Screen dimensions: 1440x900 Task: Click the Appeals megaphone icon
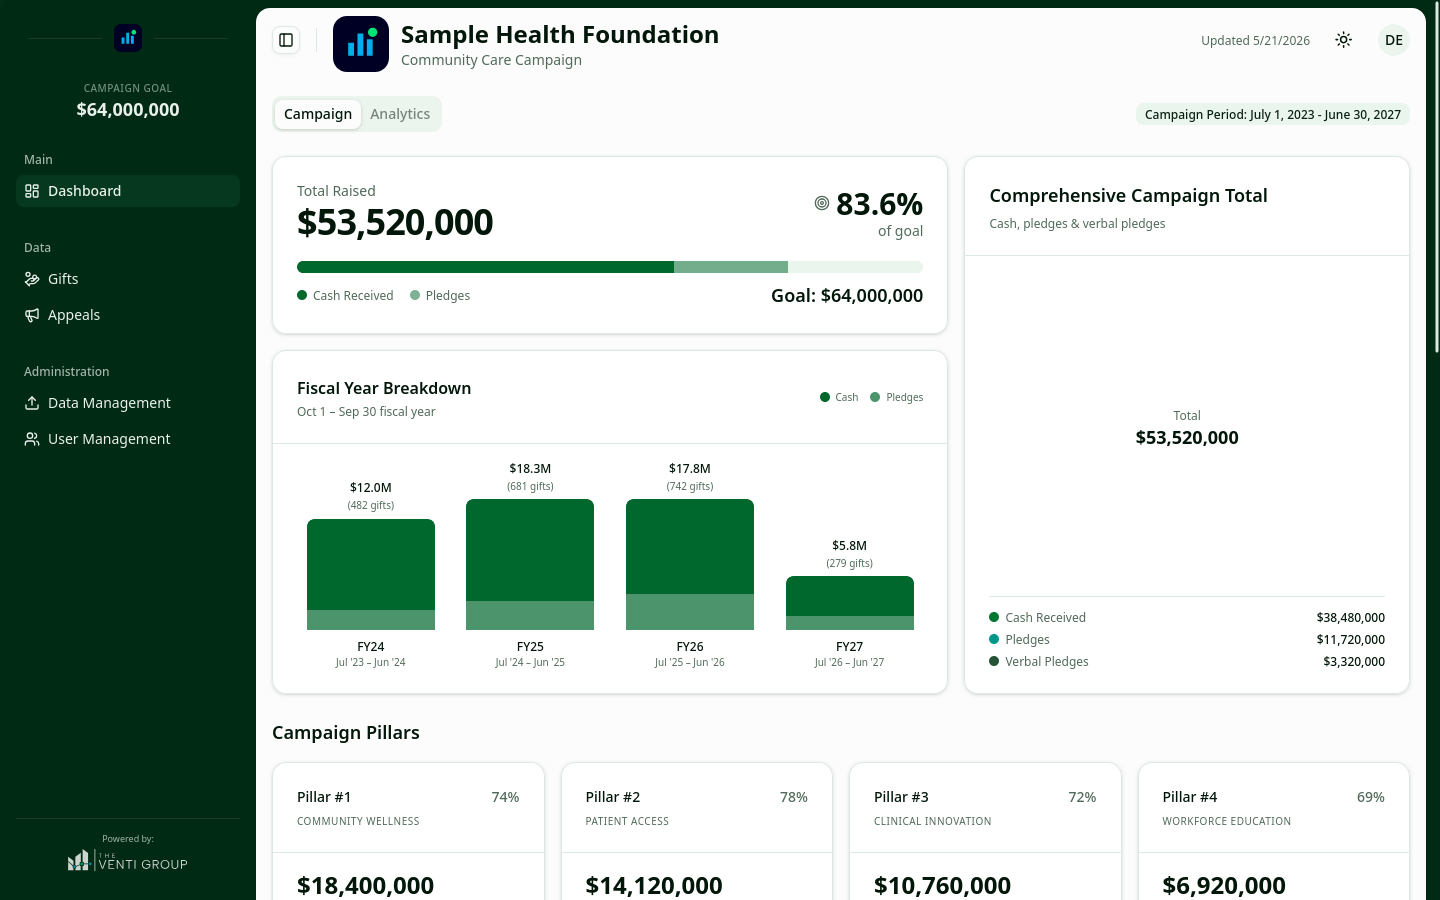tap(32, 315)
